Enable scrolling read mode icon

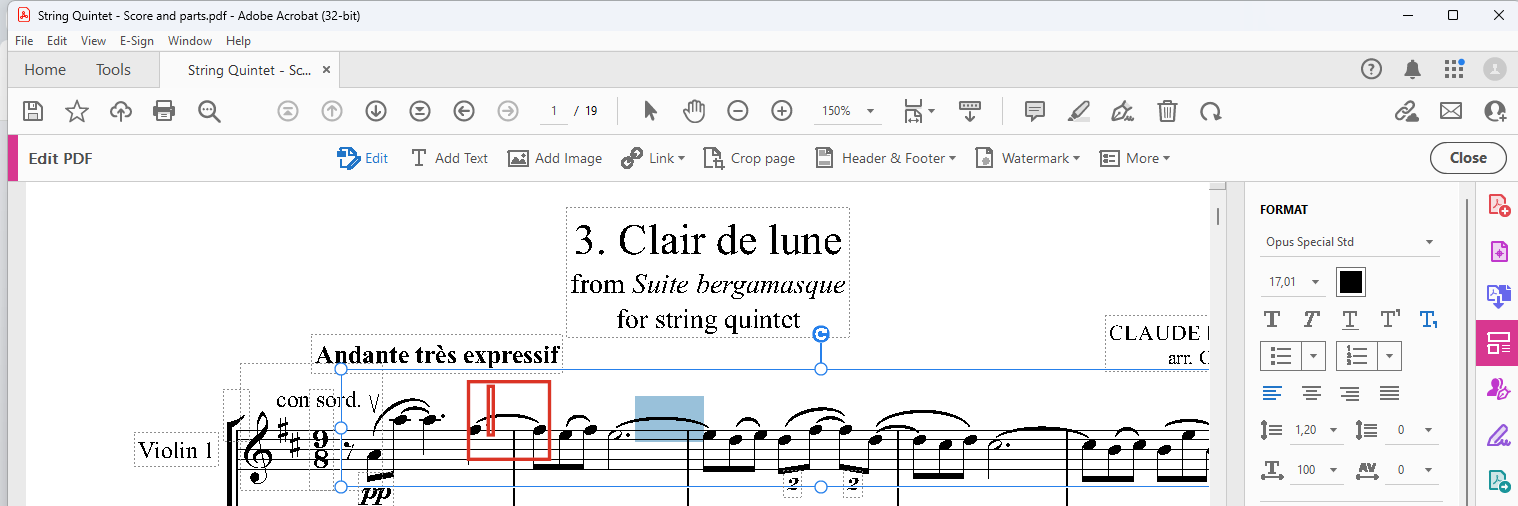click(x=969, y=111)
